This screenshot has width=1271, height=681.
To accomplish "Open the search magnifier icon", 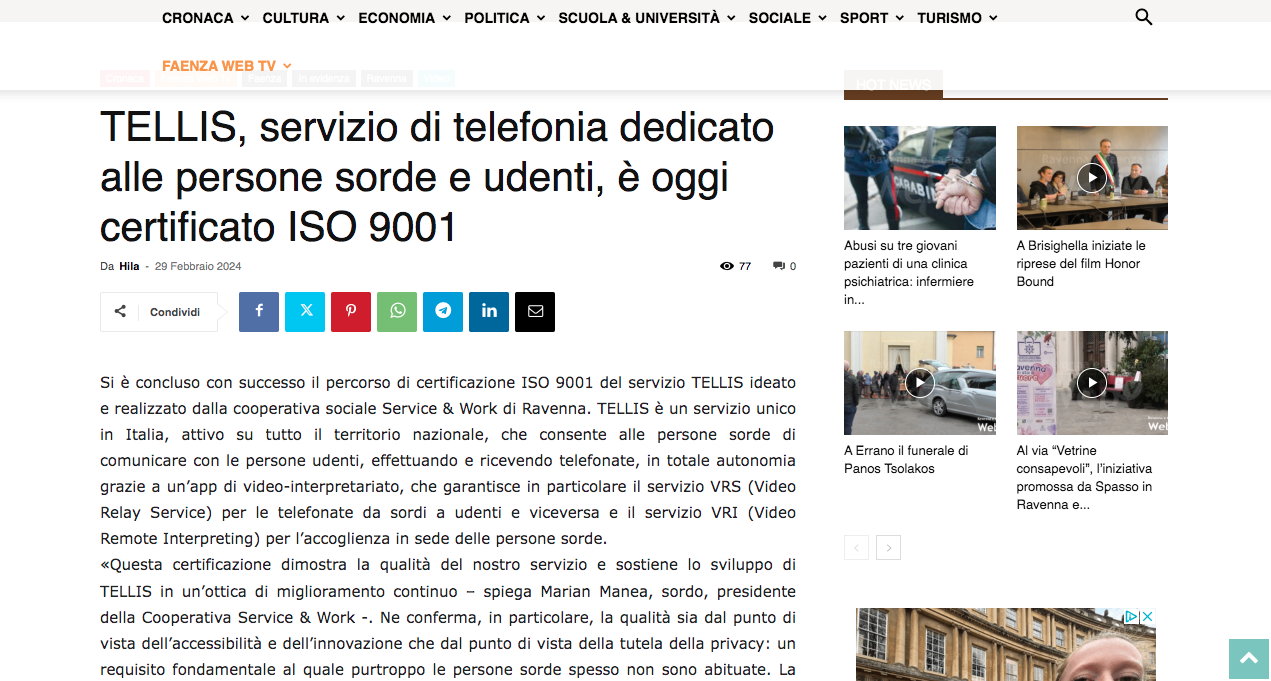I will [x=1144, y=17].
